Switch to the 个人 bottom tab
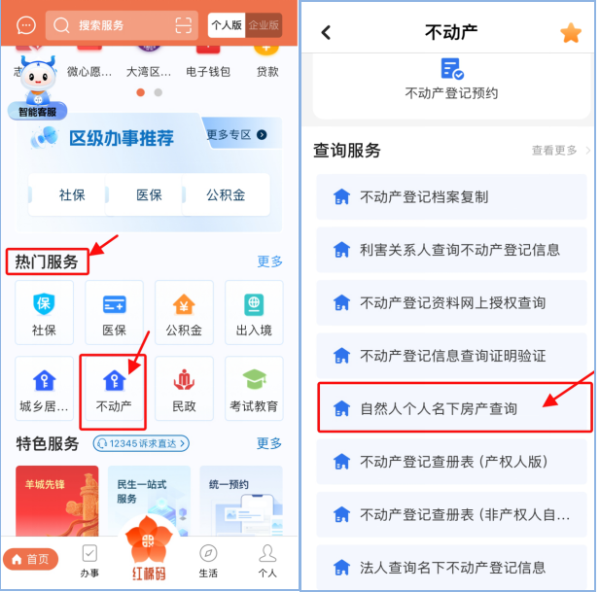The image size is (600, 592). (267, 561)
